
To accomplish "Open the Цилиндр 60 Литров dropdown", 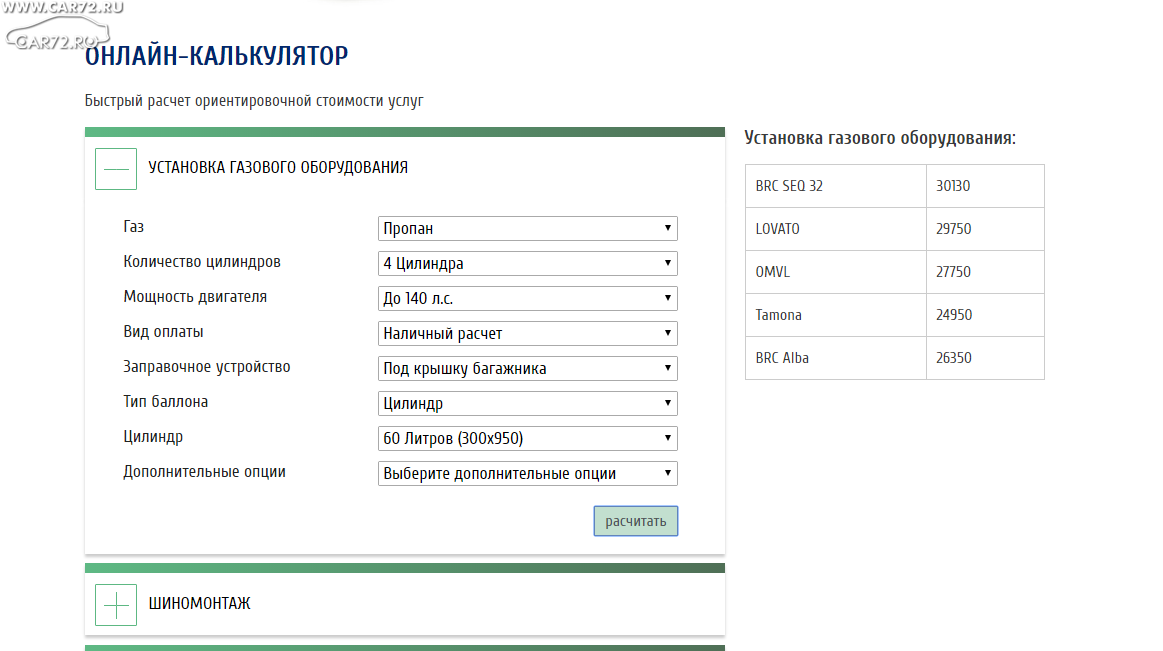I will tap(527, 438).
